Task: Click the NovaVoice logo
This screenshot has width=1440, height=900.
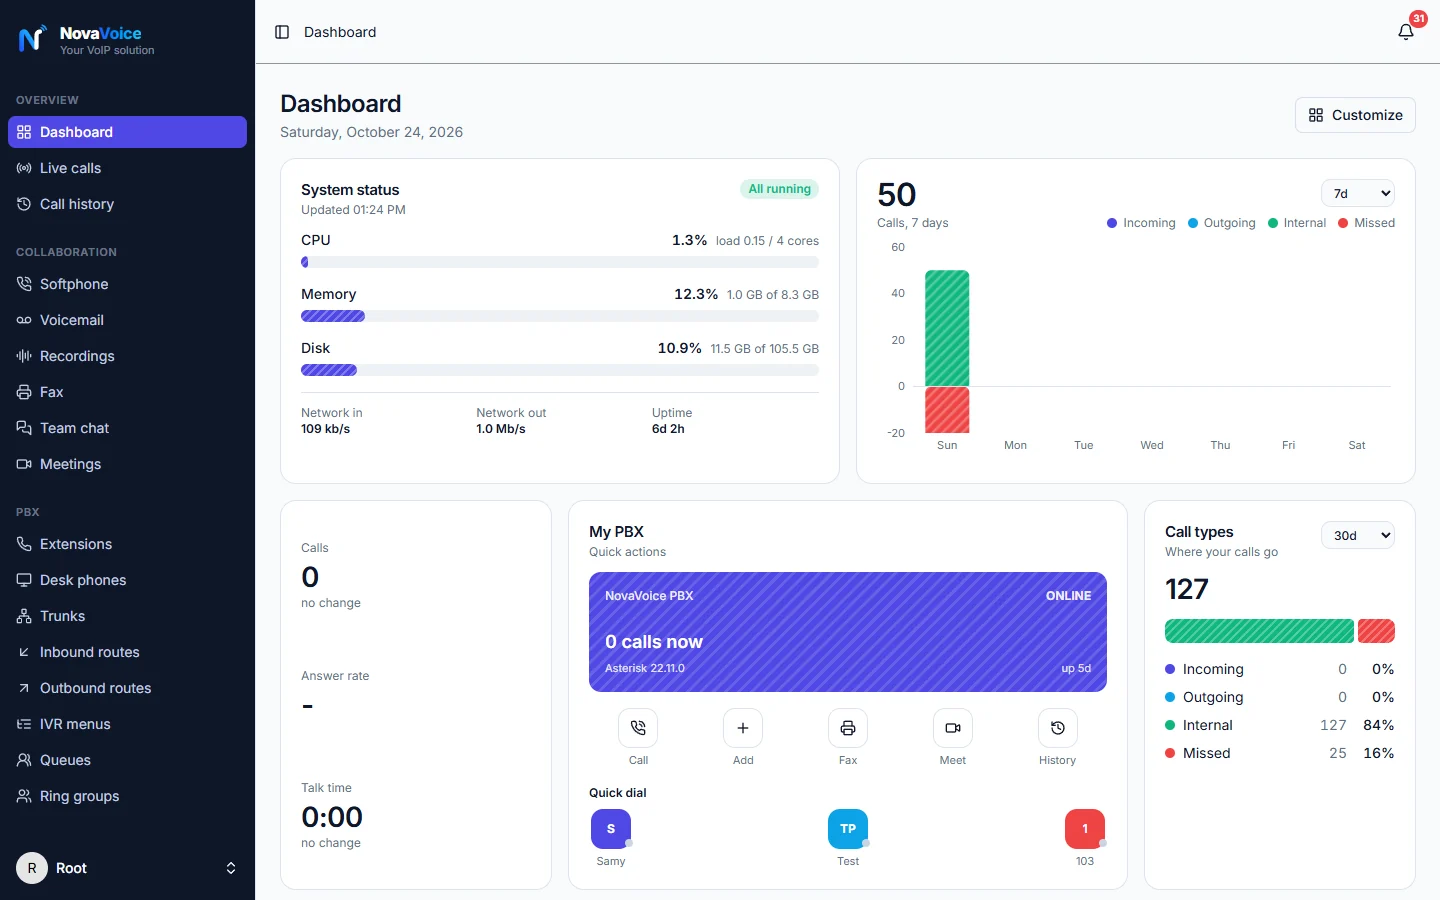Action: pyautogui.click(x=87, y=40)
